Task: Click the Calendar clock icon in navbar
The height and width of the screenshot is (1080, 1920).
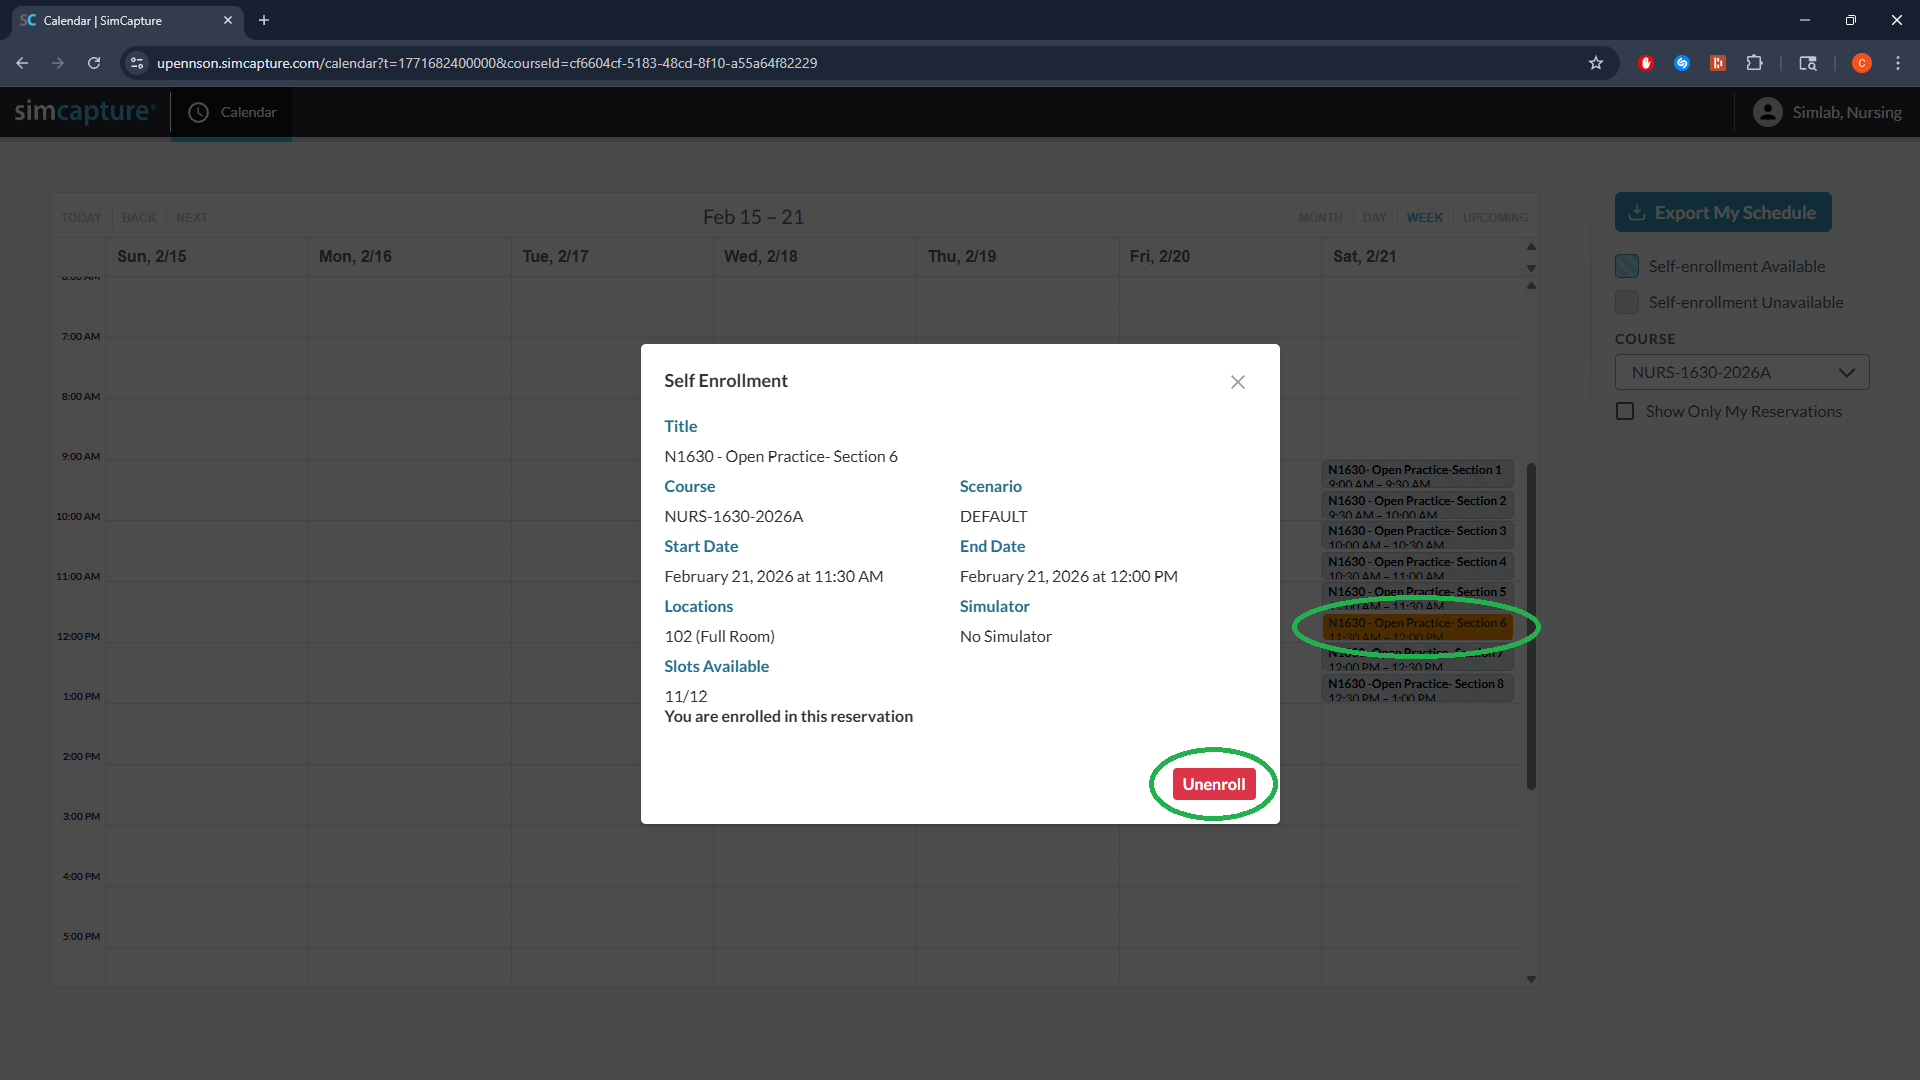Action: coord(199,112)
